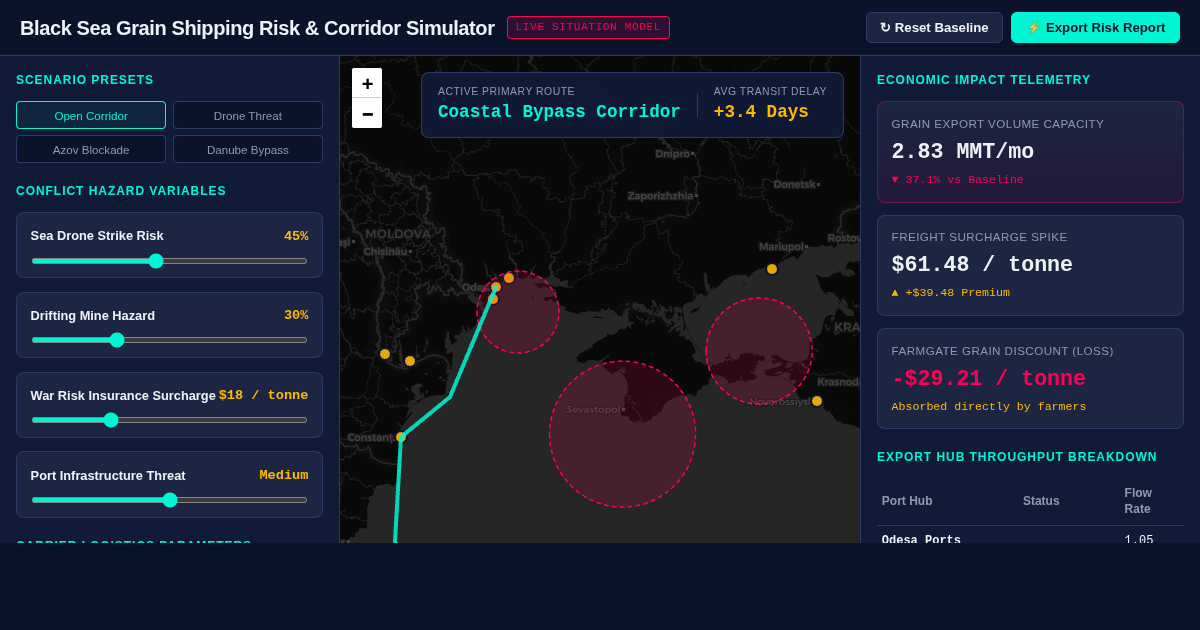Click the Absorbed directly by farmers note
The image size is (1200, 630).
[989, 407]
